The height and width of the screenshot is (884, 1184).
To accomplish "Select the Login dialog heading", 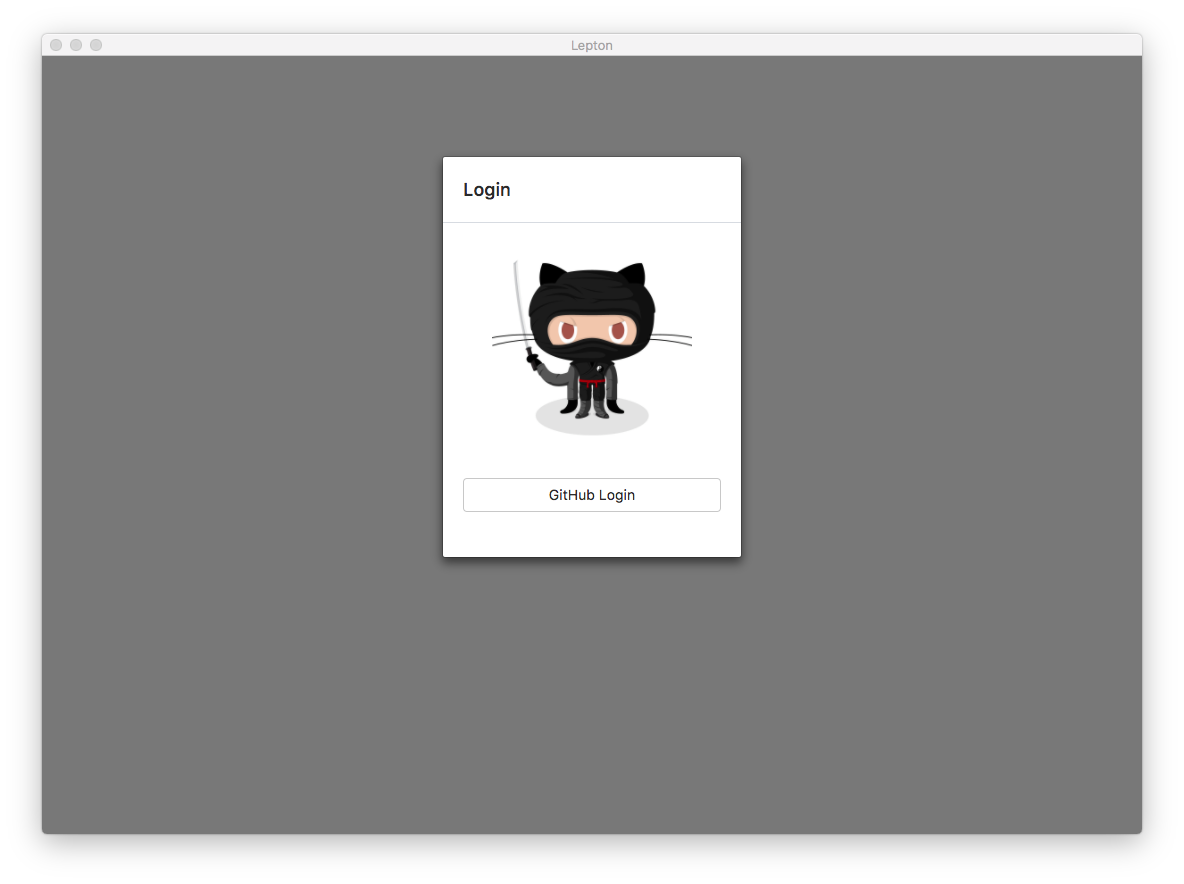I will [x=486, y=189].
